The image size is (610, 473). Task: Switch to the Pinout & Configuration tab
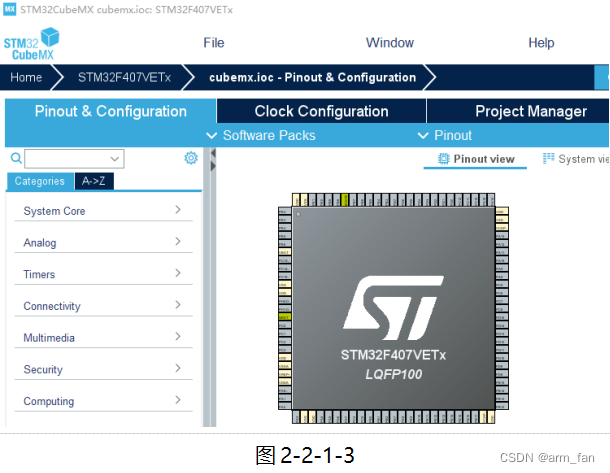(x=111, y=111)
